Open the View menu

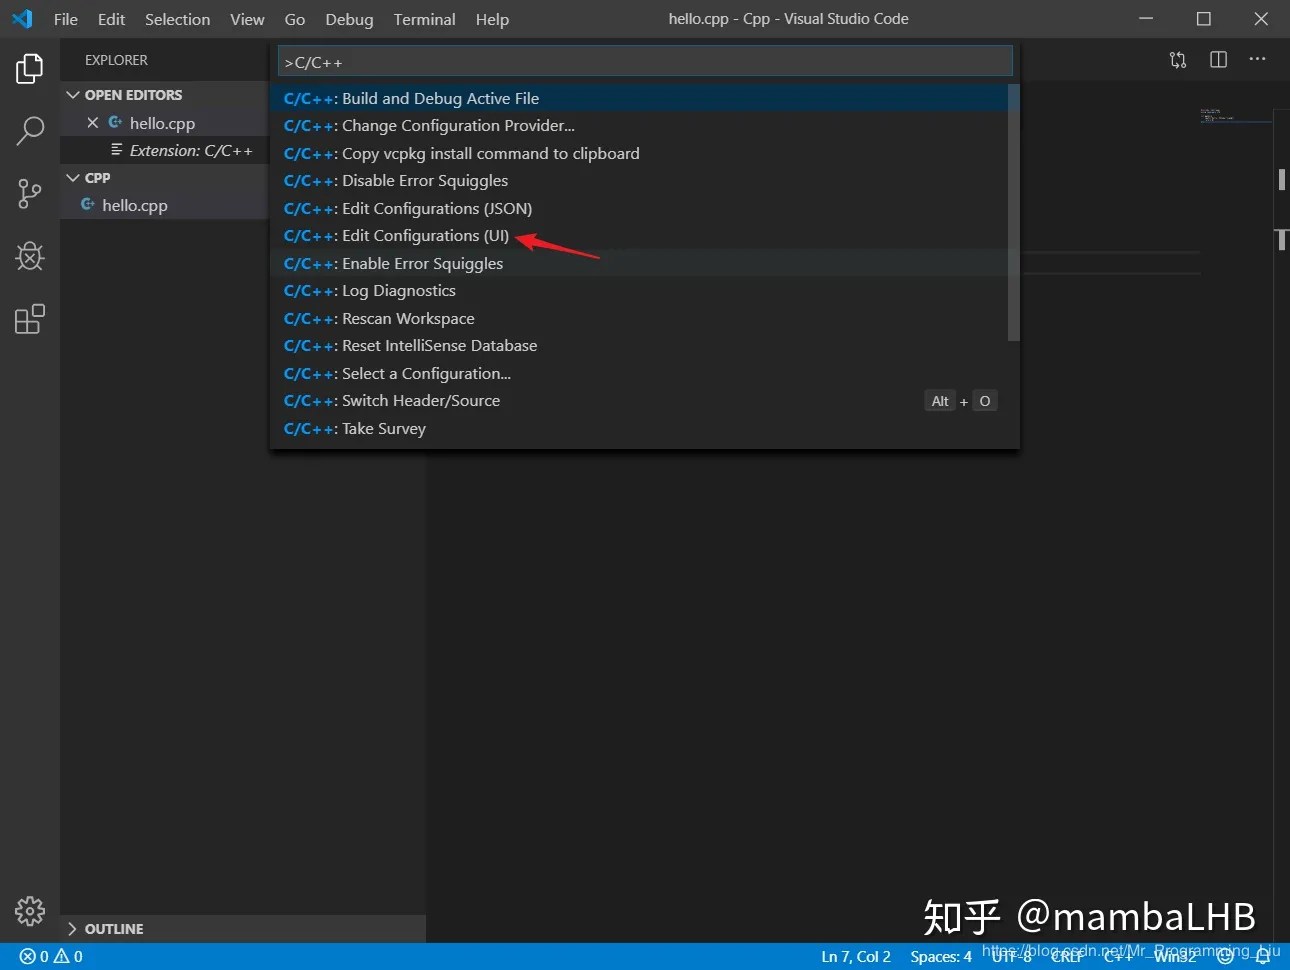(x=247, y=19)
